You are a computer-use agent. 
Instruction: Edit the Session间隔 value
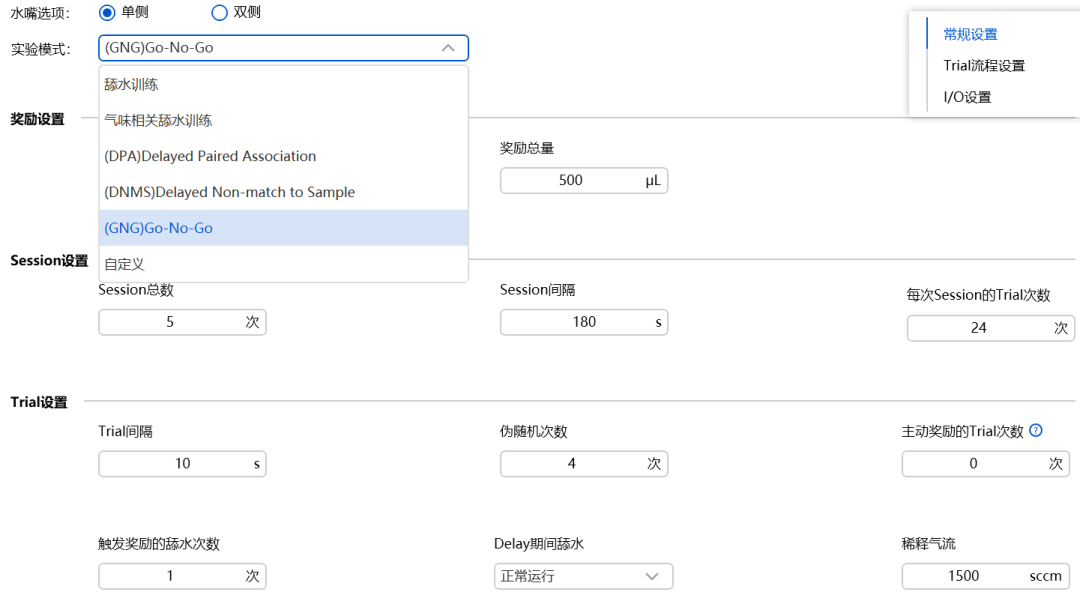click(584, 322)
